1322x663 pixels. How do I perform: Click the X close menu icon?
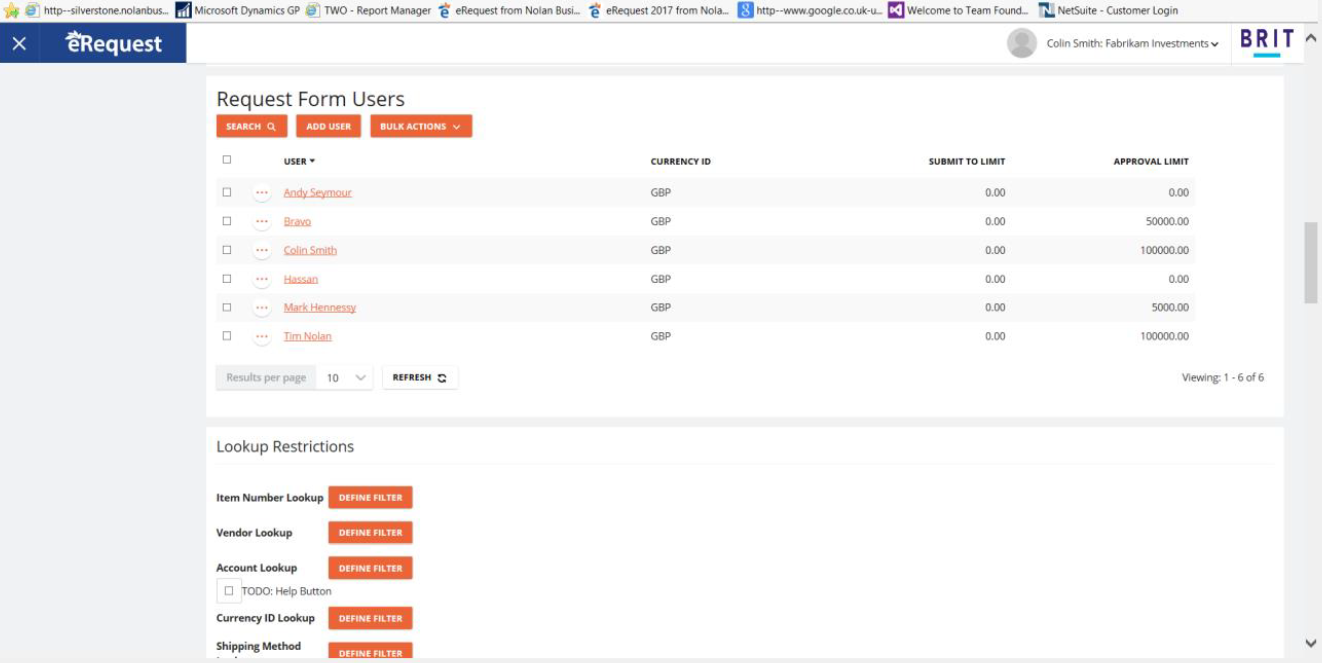coord(19,44)
